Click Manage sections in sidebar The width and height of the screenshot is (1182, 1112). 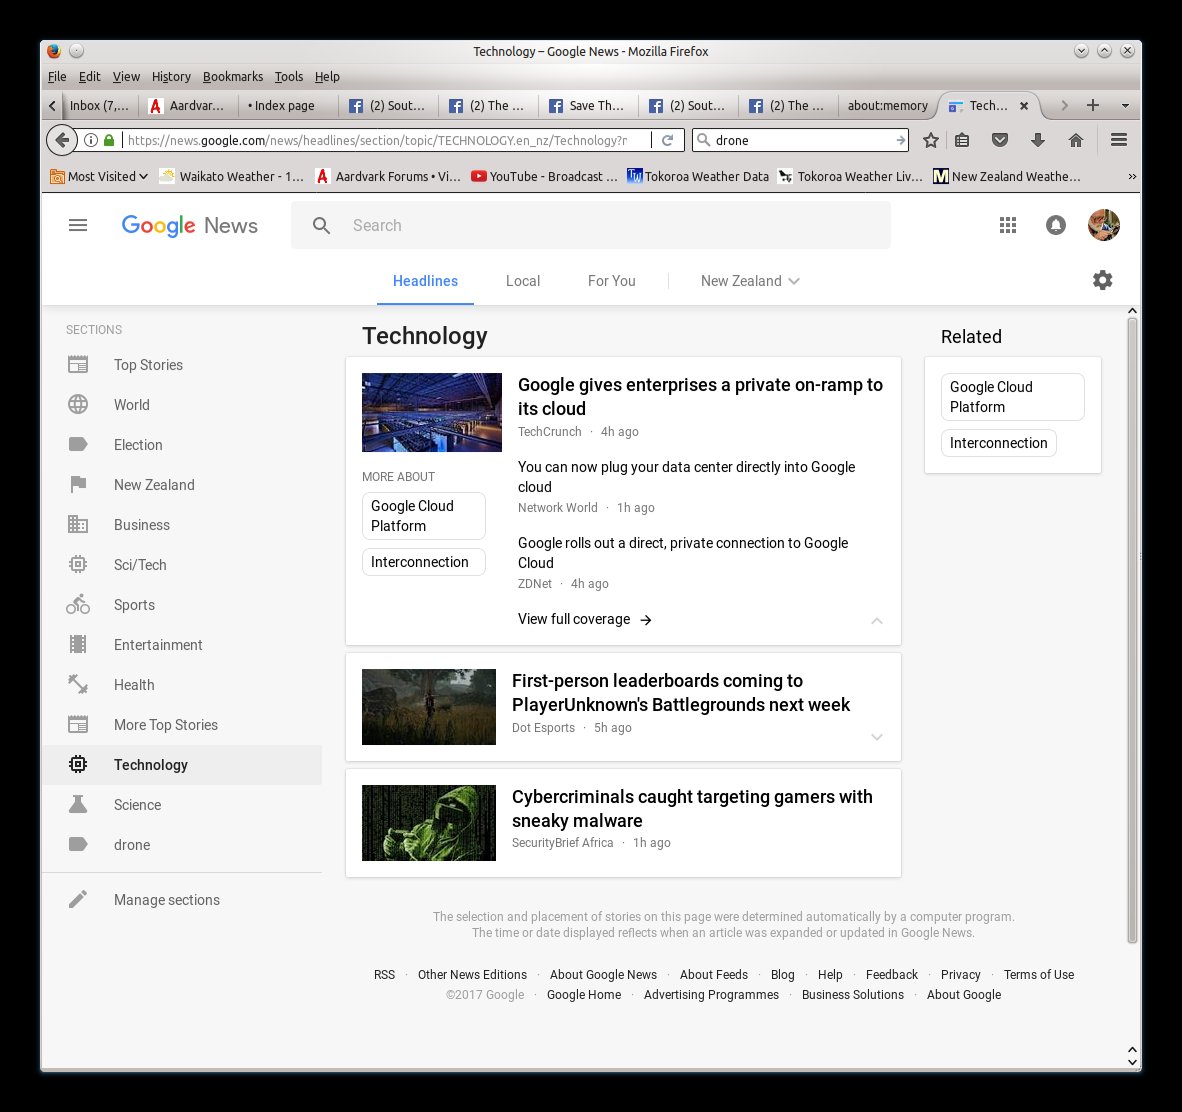166,900
